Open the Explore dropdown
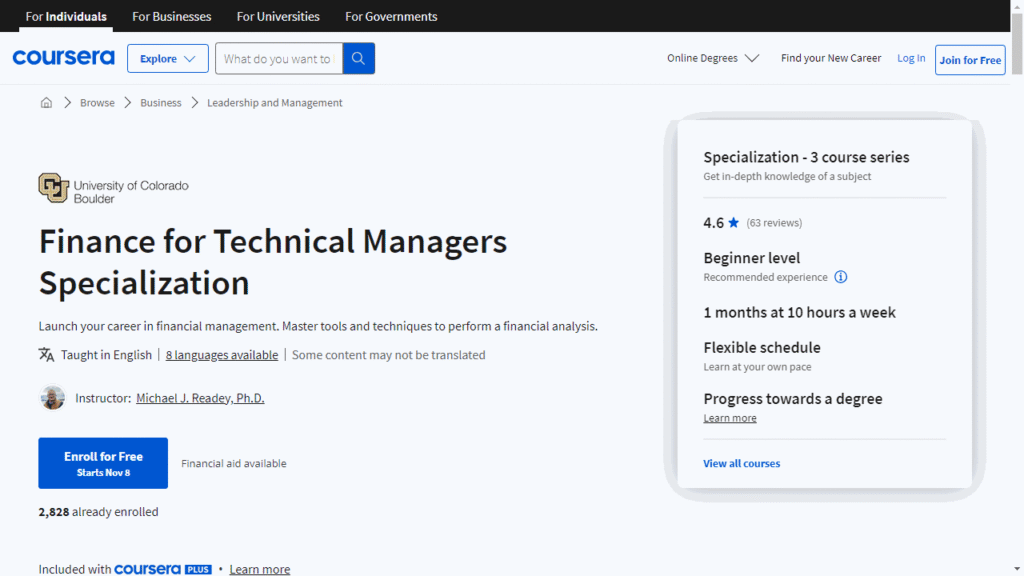The height and width of the screenshot is (576, 1024). click(x=168, y=58)
